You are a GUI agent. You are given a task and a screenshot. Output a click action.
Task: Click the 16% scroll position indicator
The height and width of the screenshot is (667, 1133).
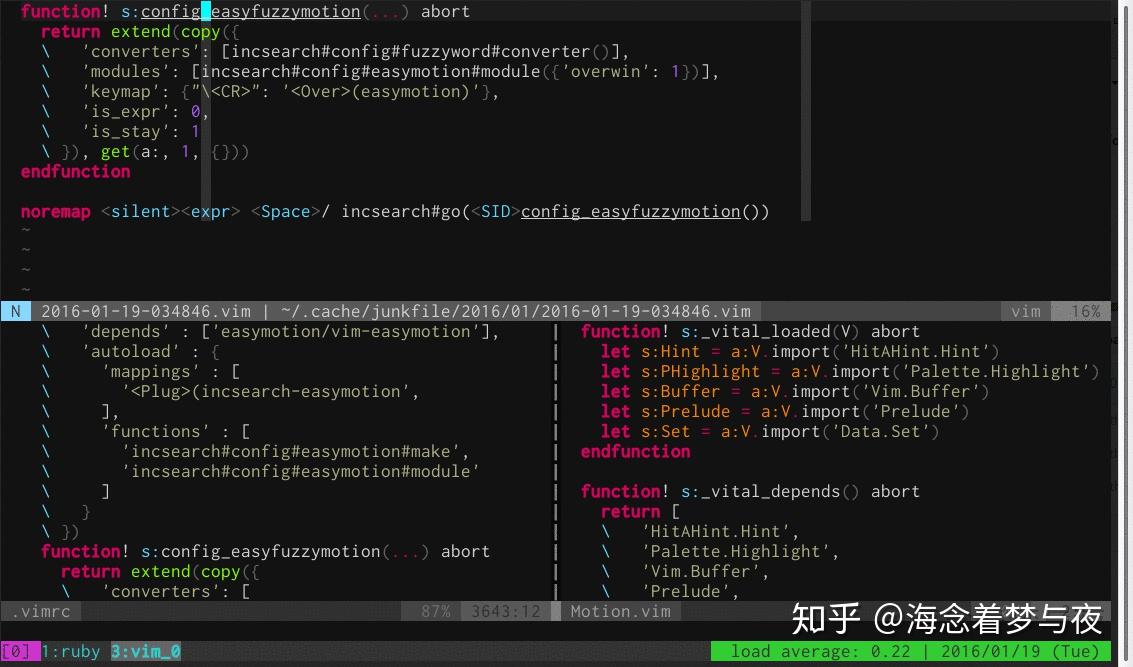(1083, 311)
